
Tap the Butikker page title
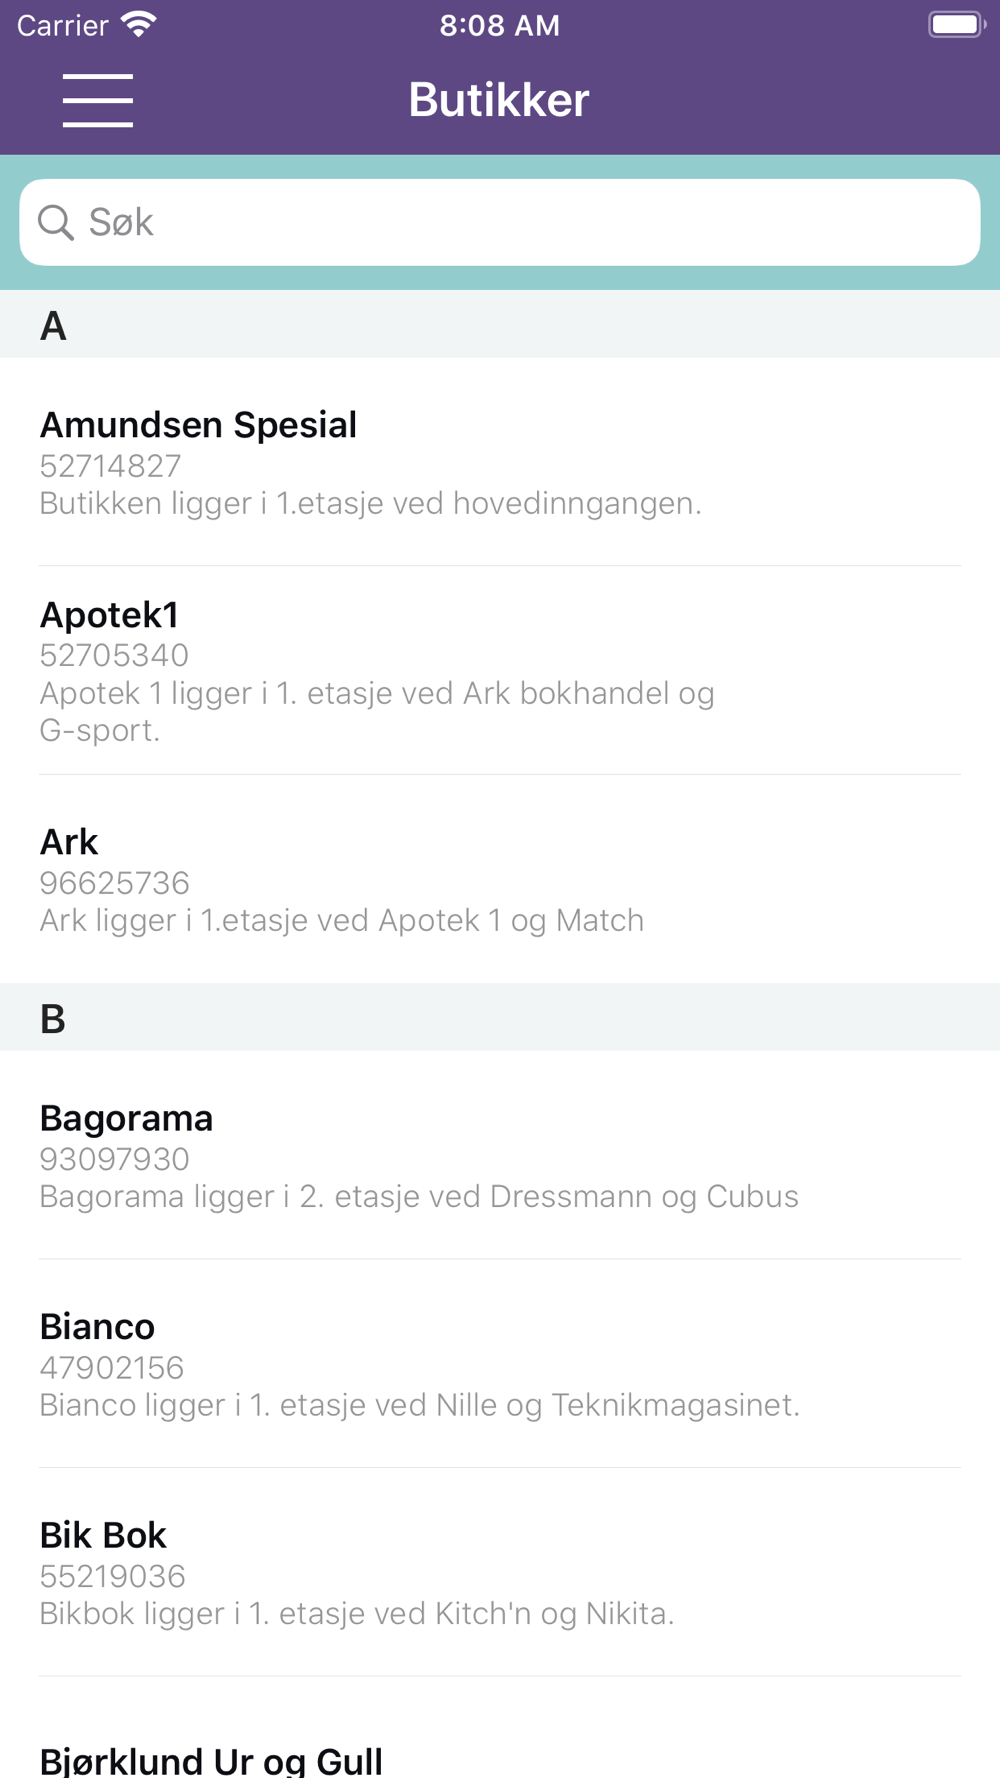coord(499,99)
